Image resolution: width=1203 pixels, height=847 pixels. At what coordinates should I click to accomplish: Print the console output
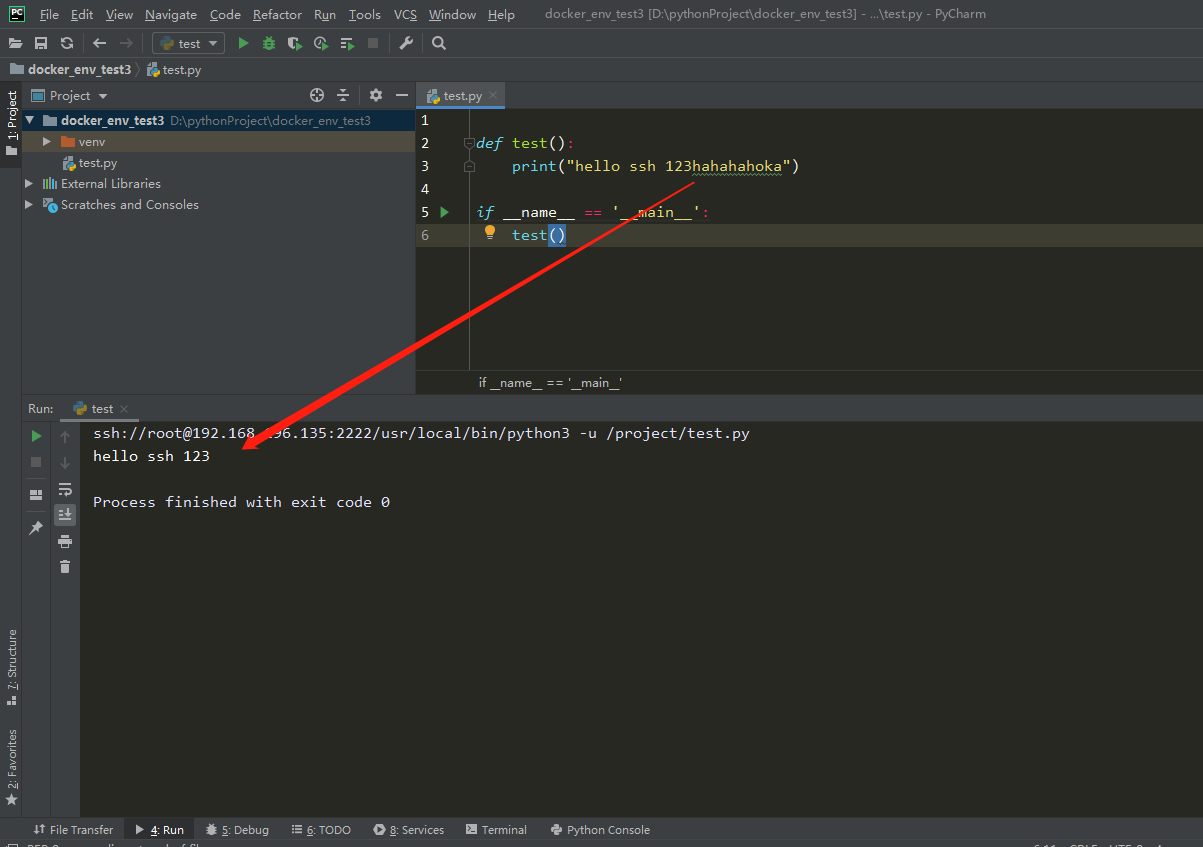pos(65,540)
